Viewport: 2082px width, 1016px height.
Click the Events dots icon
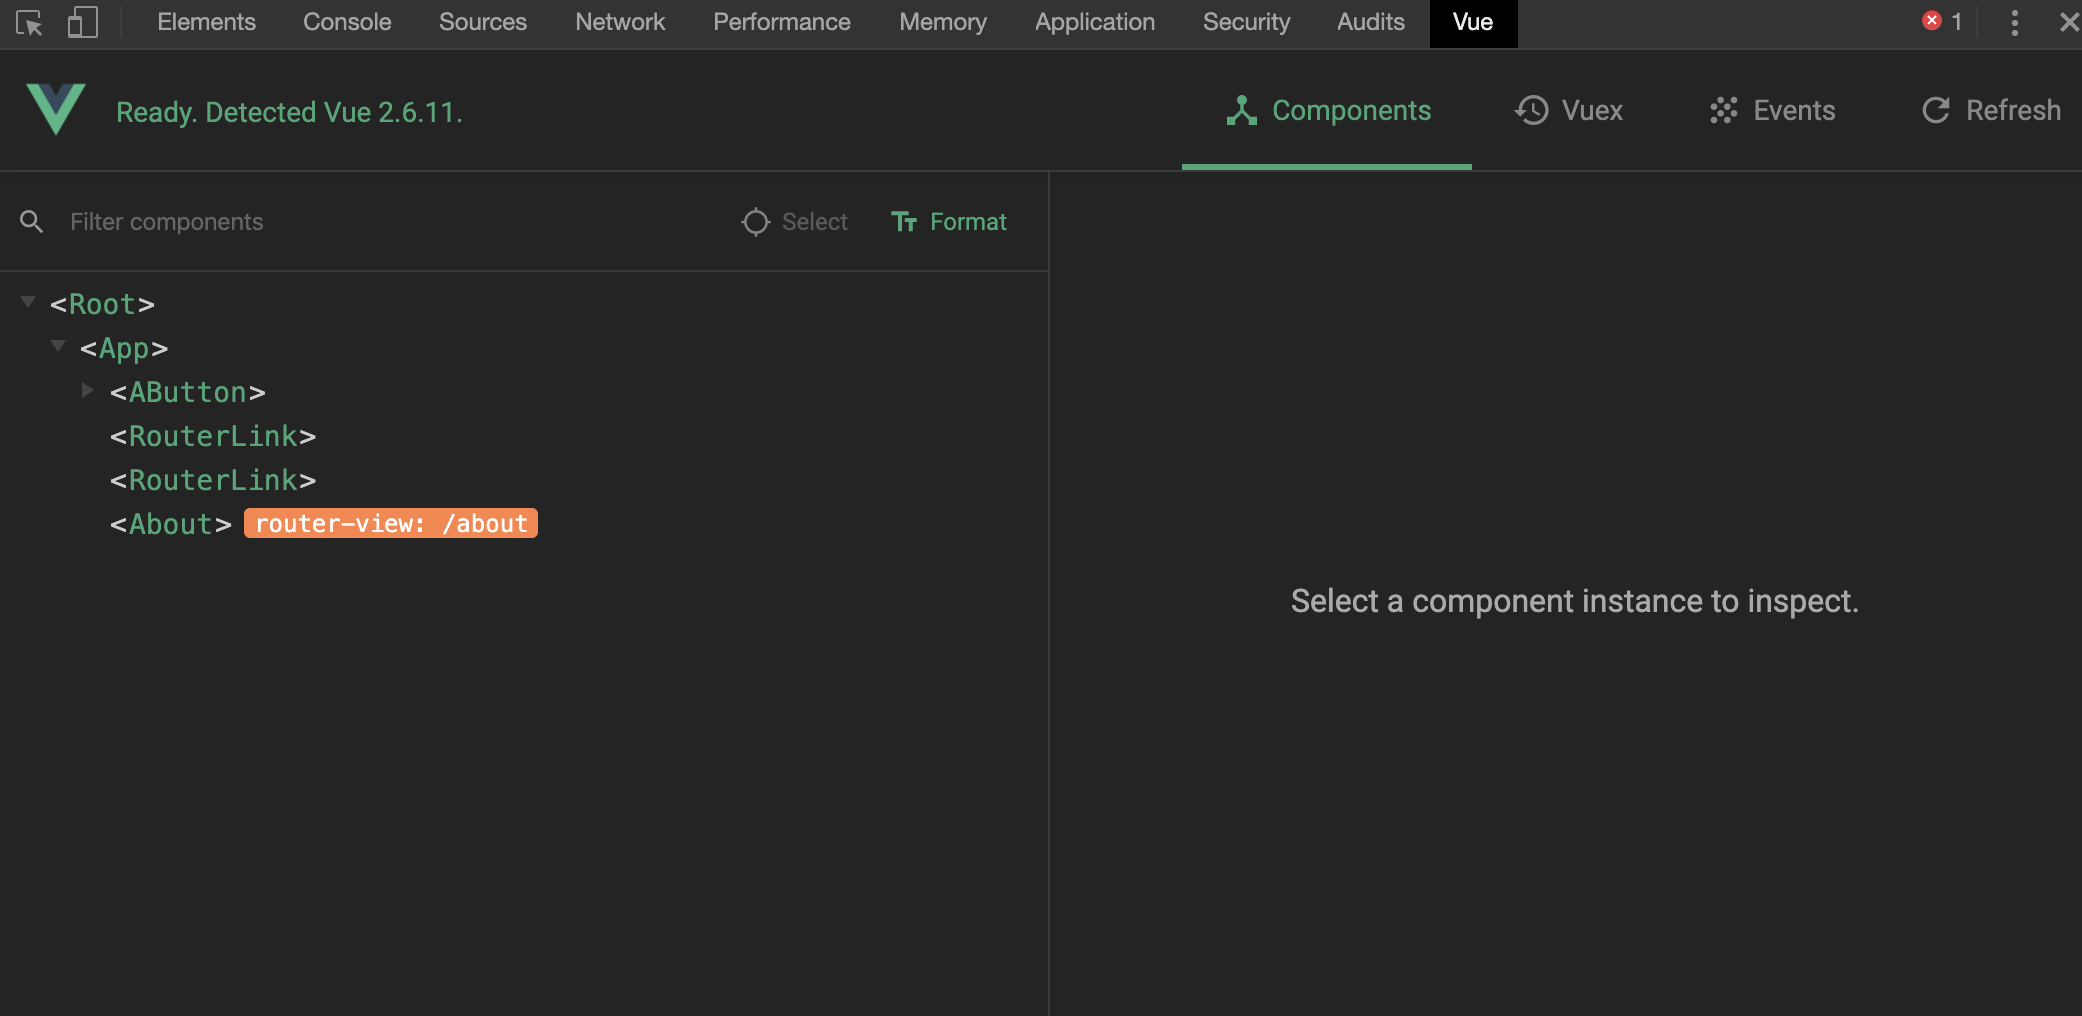[x=1723, y=110]
